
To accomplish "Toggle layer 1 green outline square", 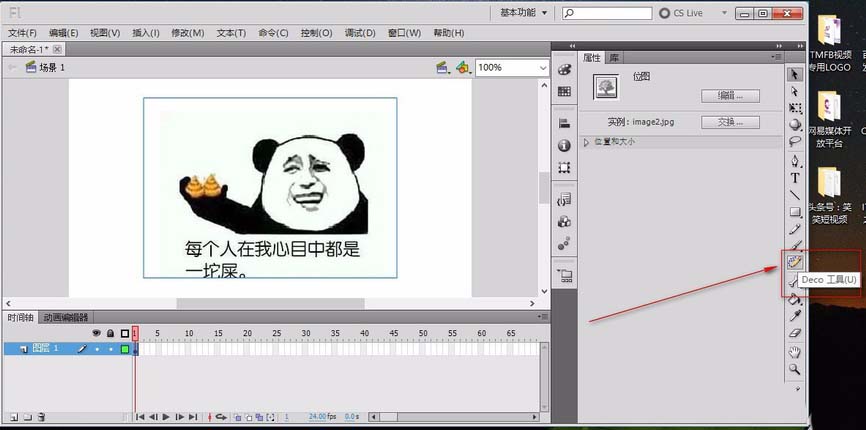I will (125, 349).
